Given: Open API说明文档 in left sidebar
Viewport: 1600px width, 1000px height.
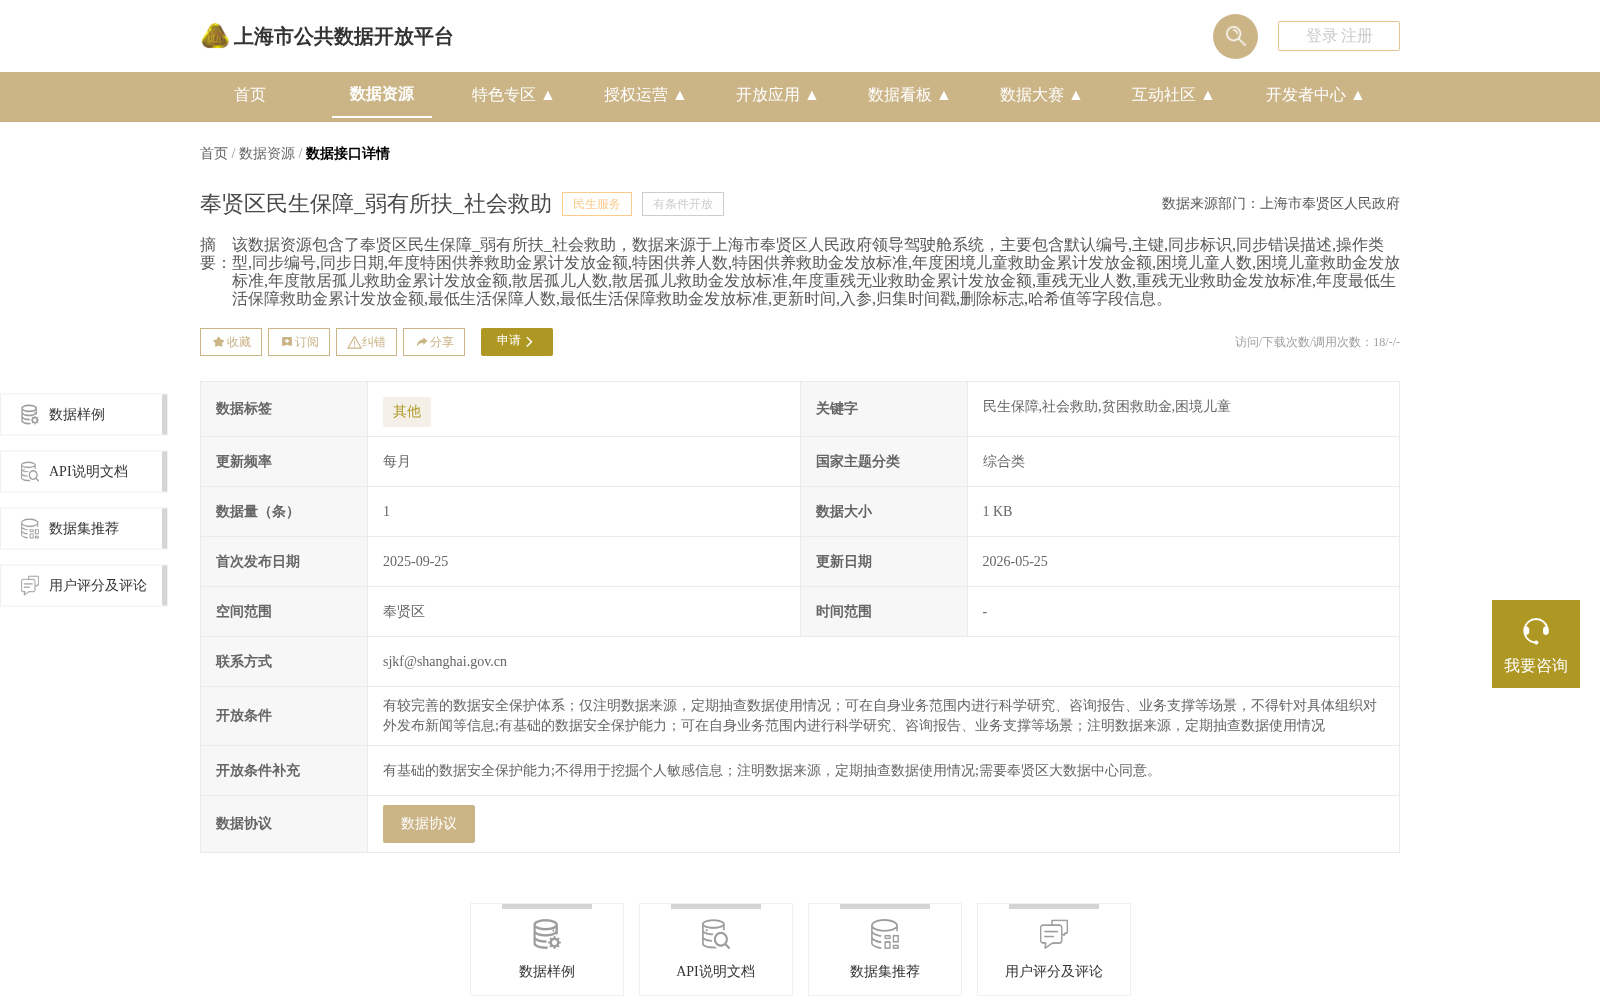Looking at the screenshot, I should pyautogui.click(x=83, y=472).
